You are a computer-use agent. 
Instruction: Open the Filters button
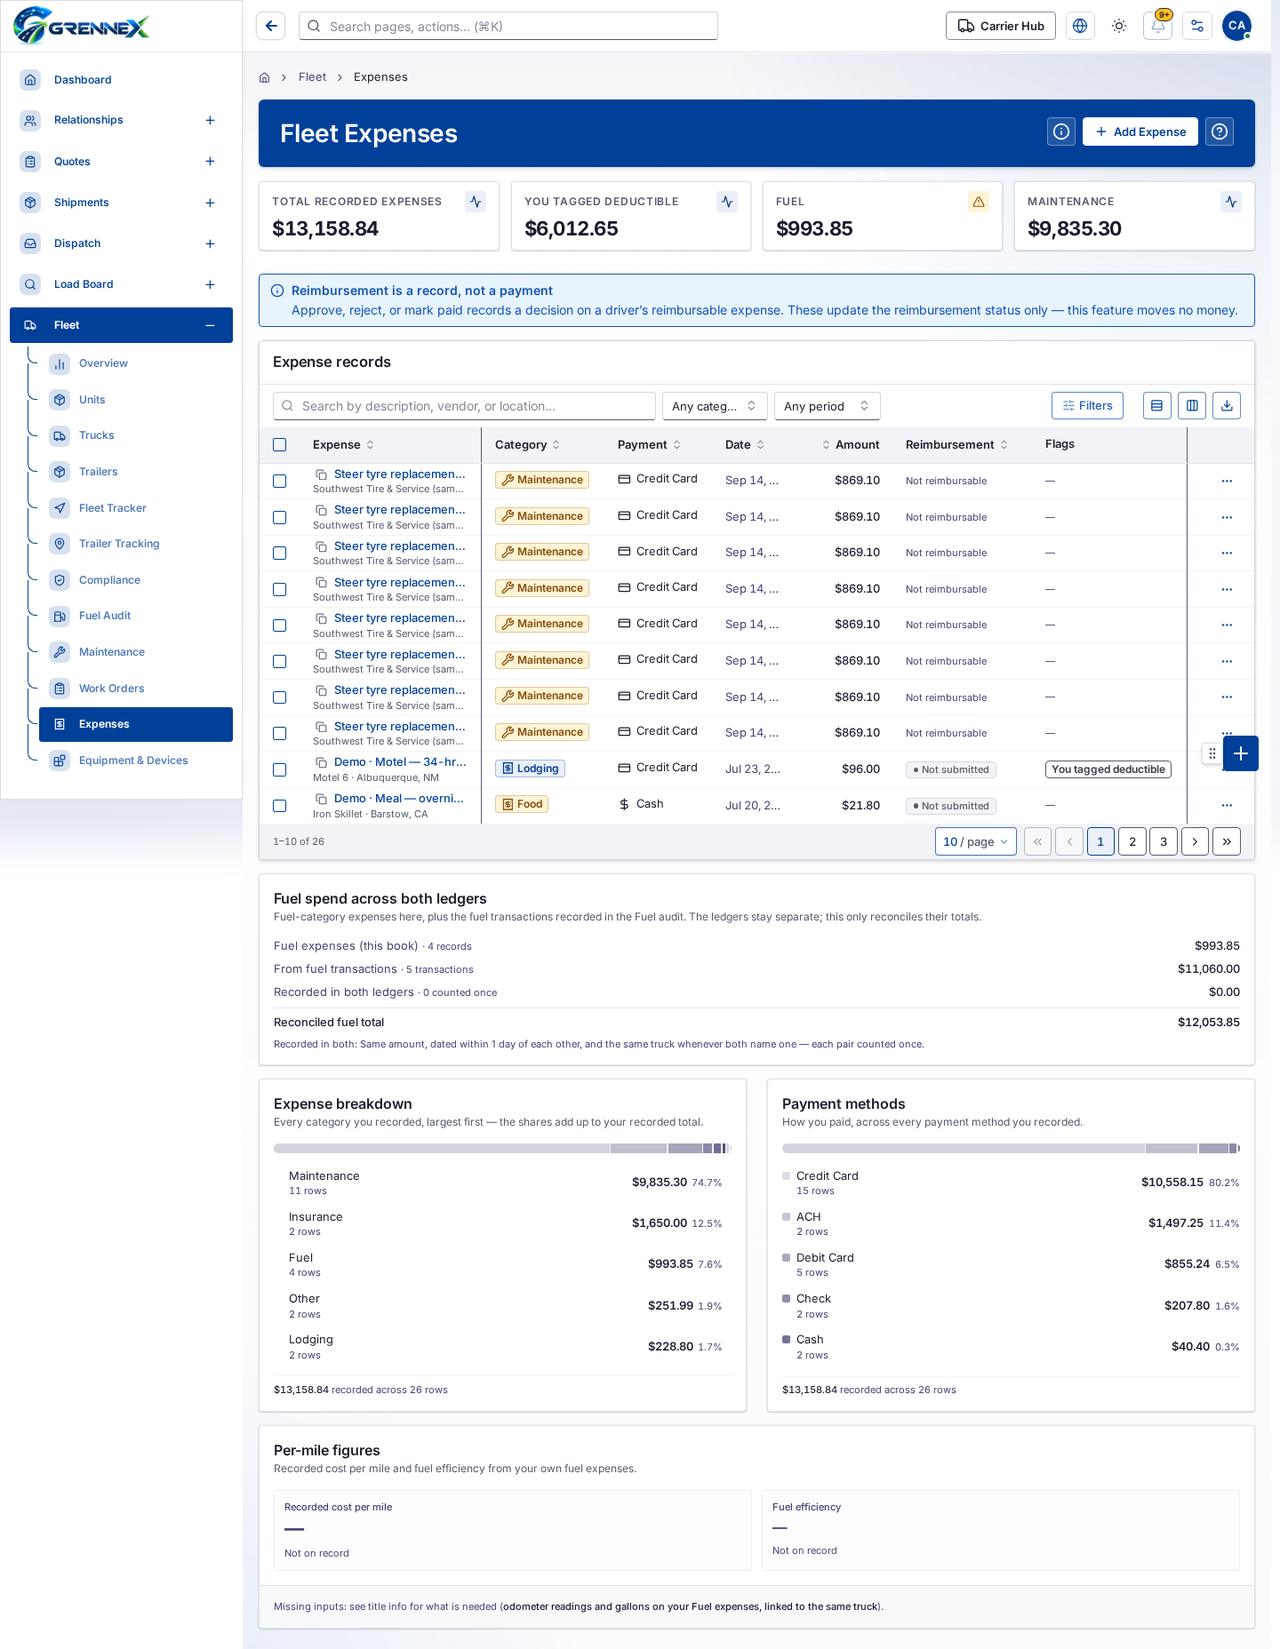[x=1088, y=405]
